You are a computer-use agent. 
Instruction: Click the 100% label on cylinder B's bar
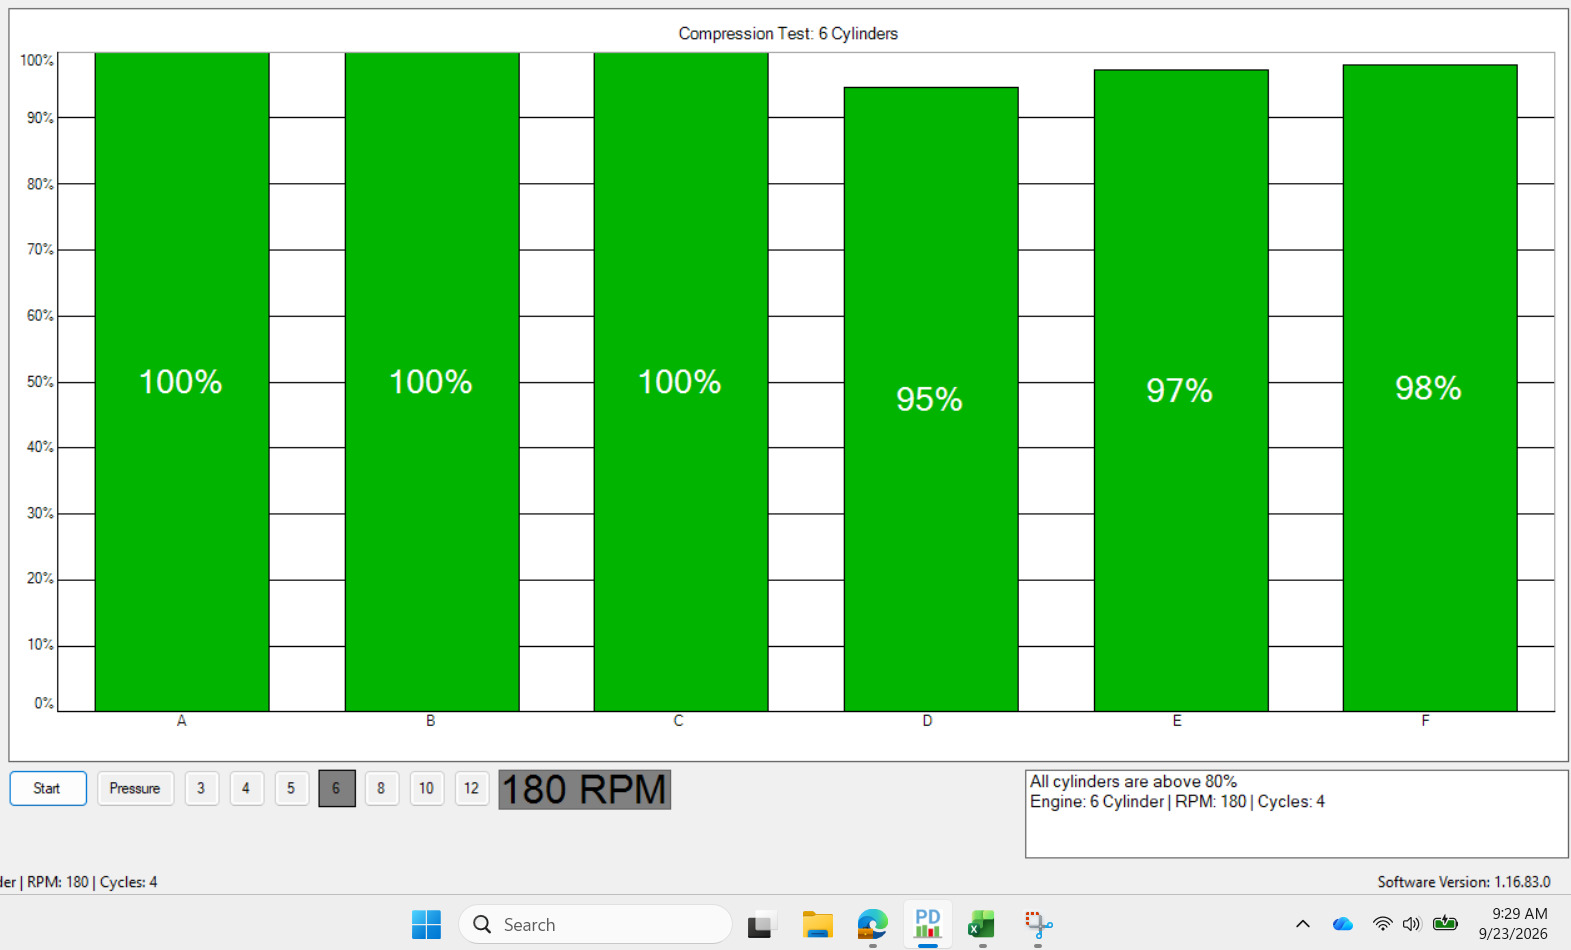click(430, 382)
